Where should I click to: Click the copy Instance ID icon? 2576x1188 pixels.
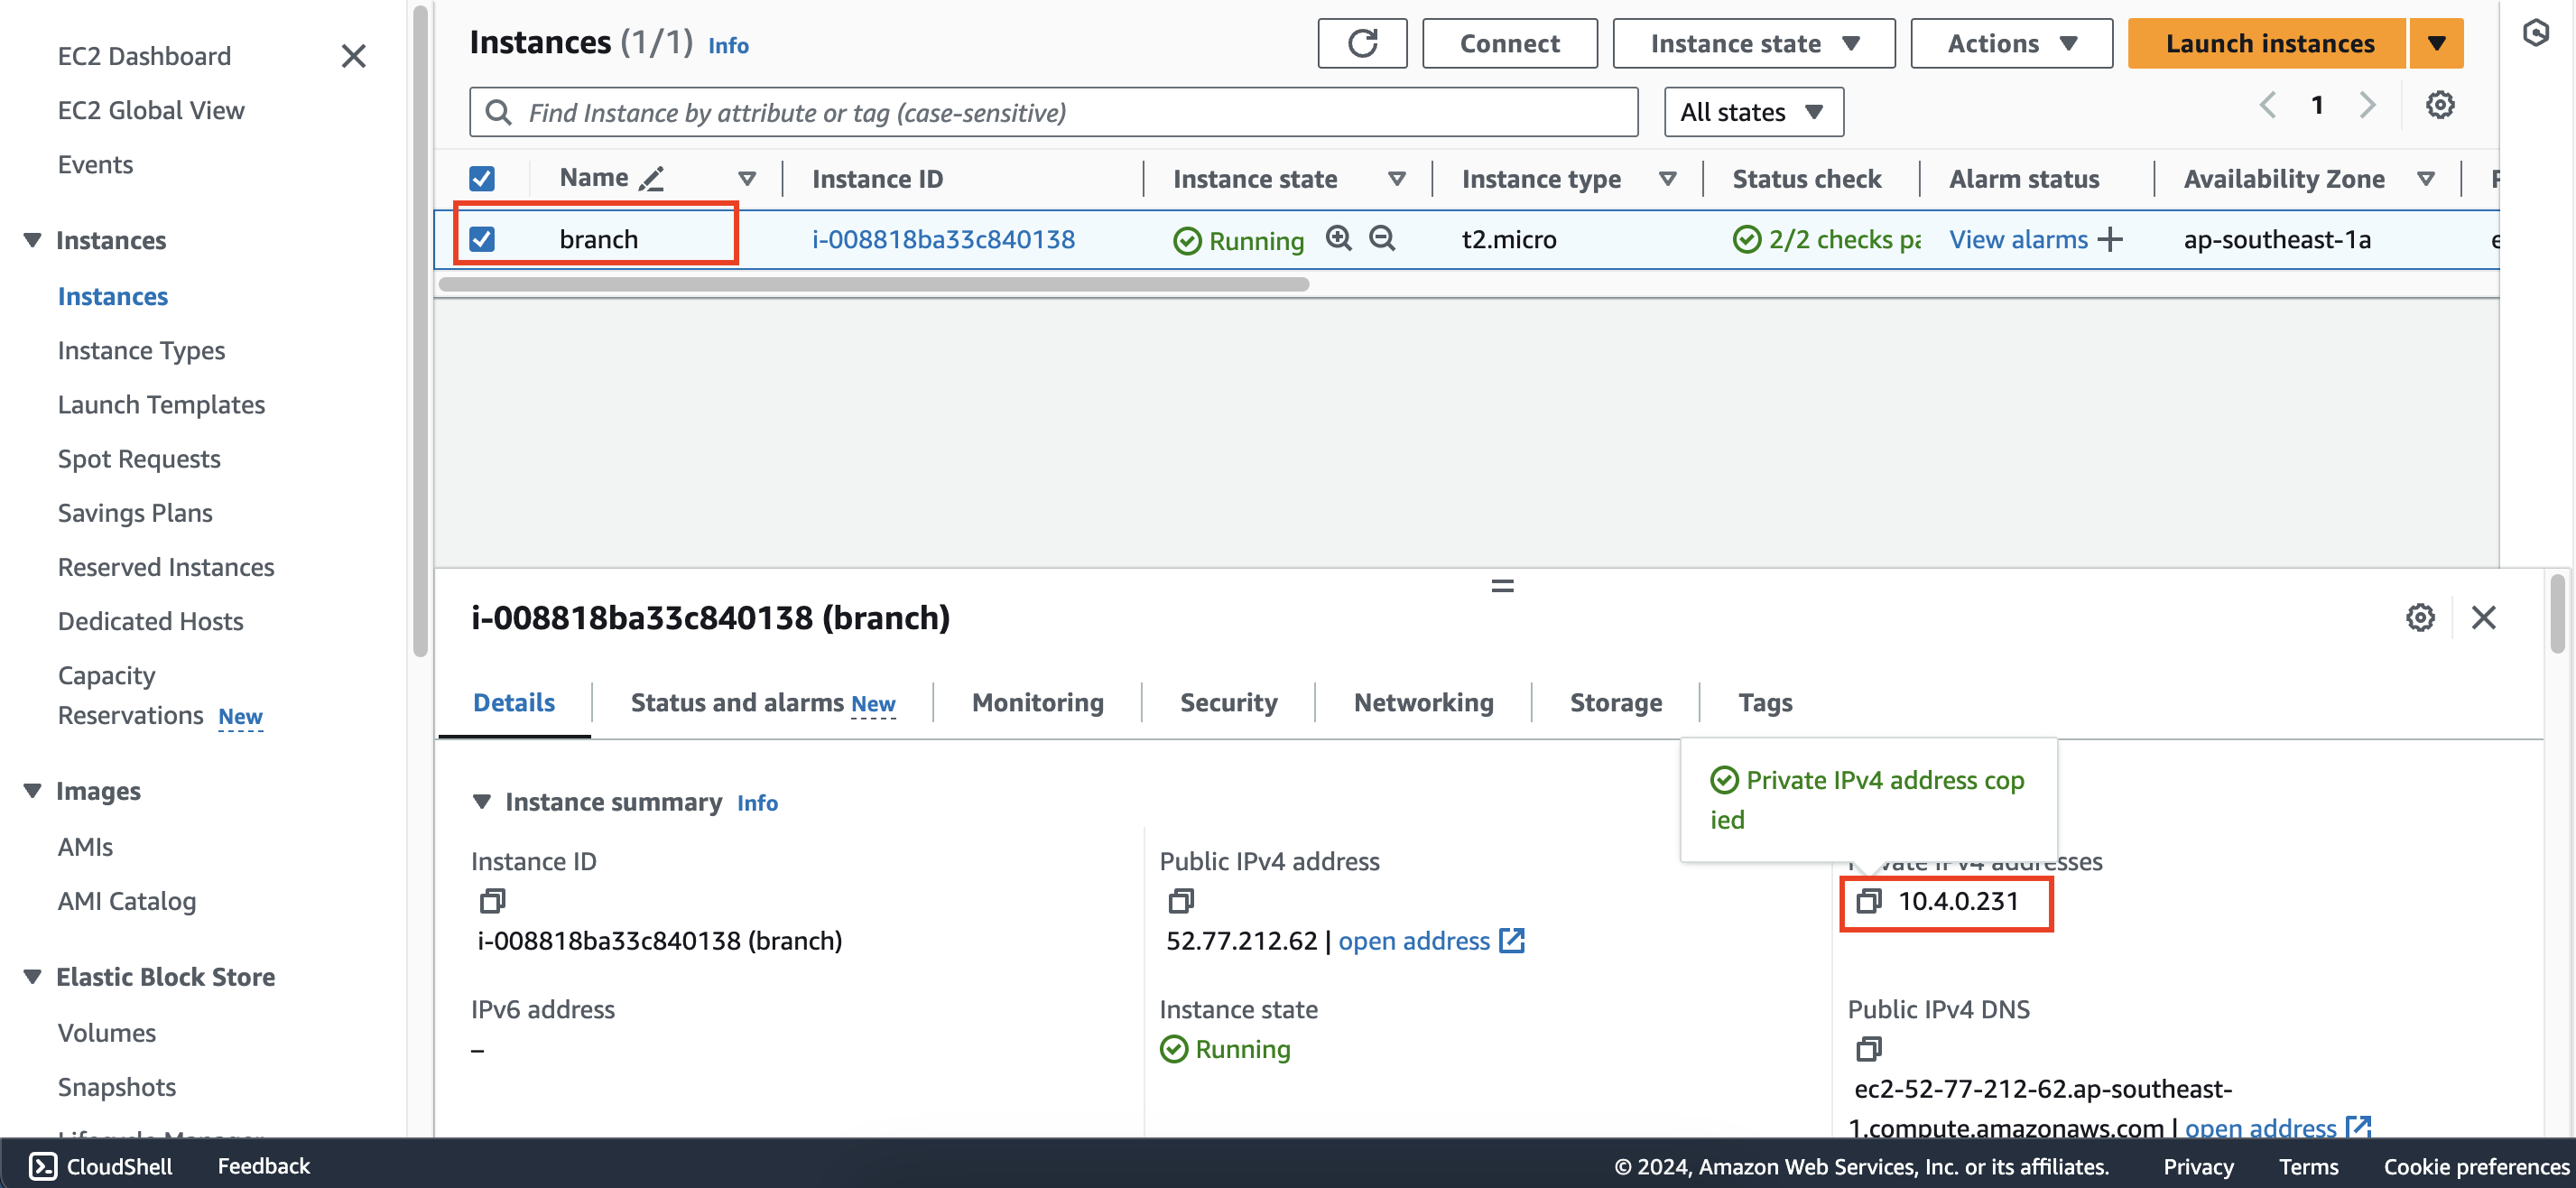point(493,900)
